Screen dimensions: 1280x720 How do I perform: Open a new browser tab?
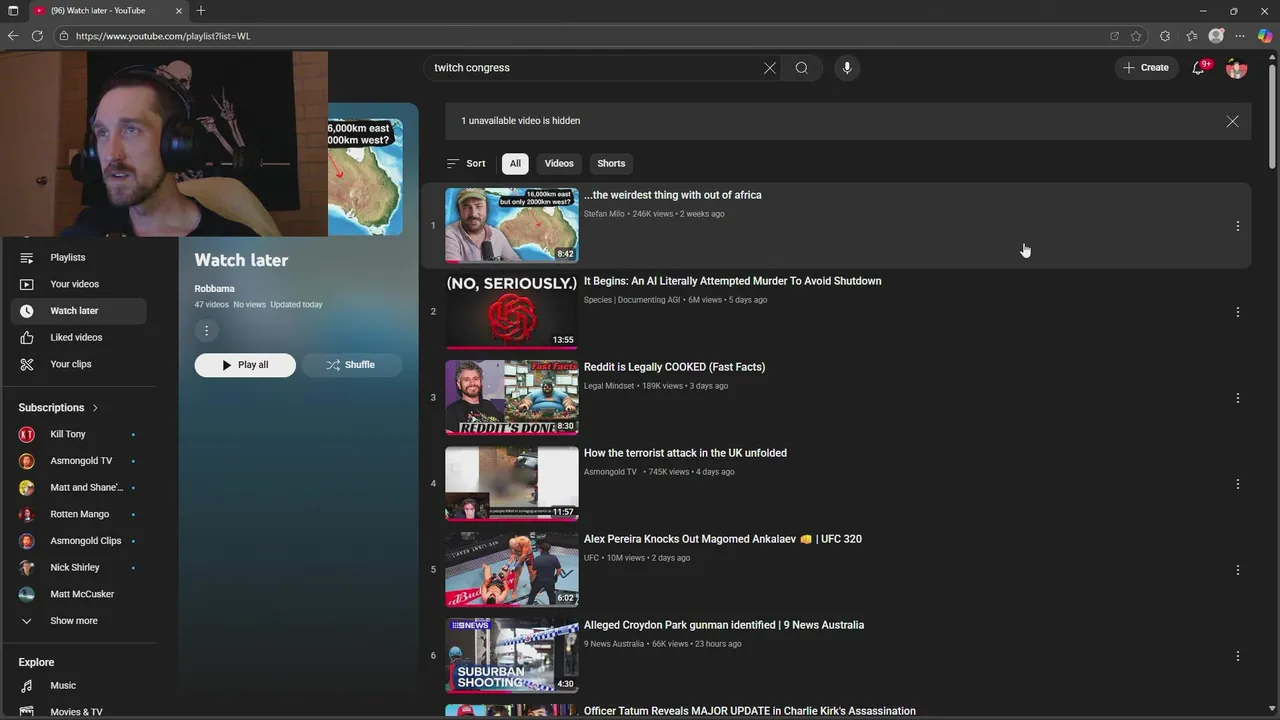click(x=201, y=11)
